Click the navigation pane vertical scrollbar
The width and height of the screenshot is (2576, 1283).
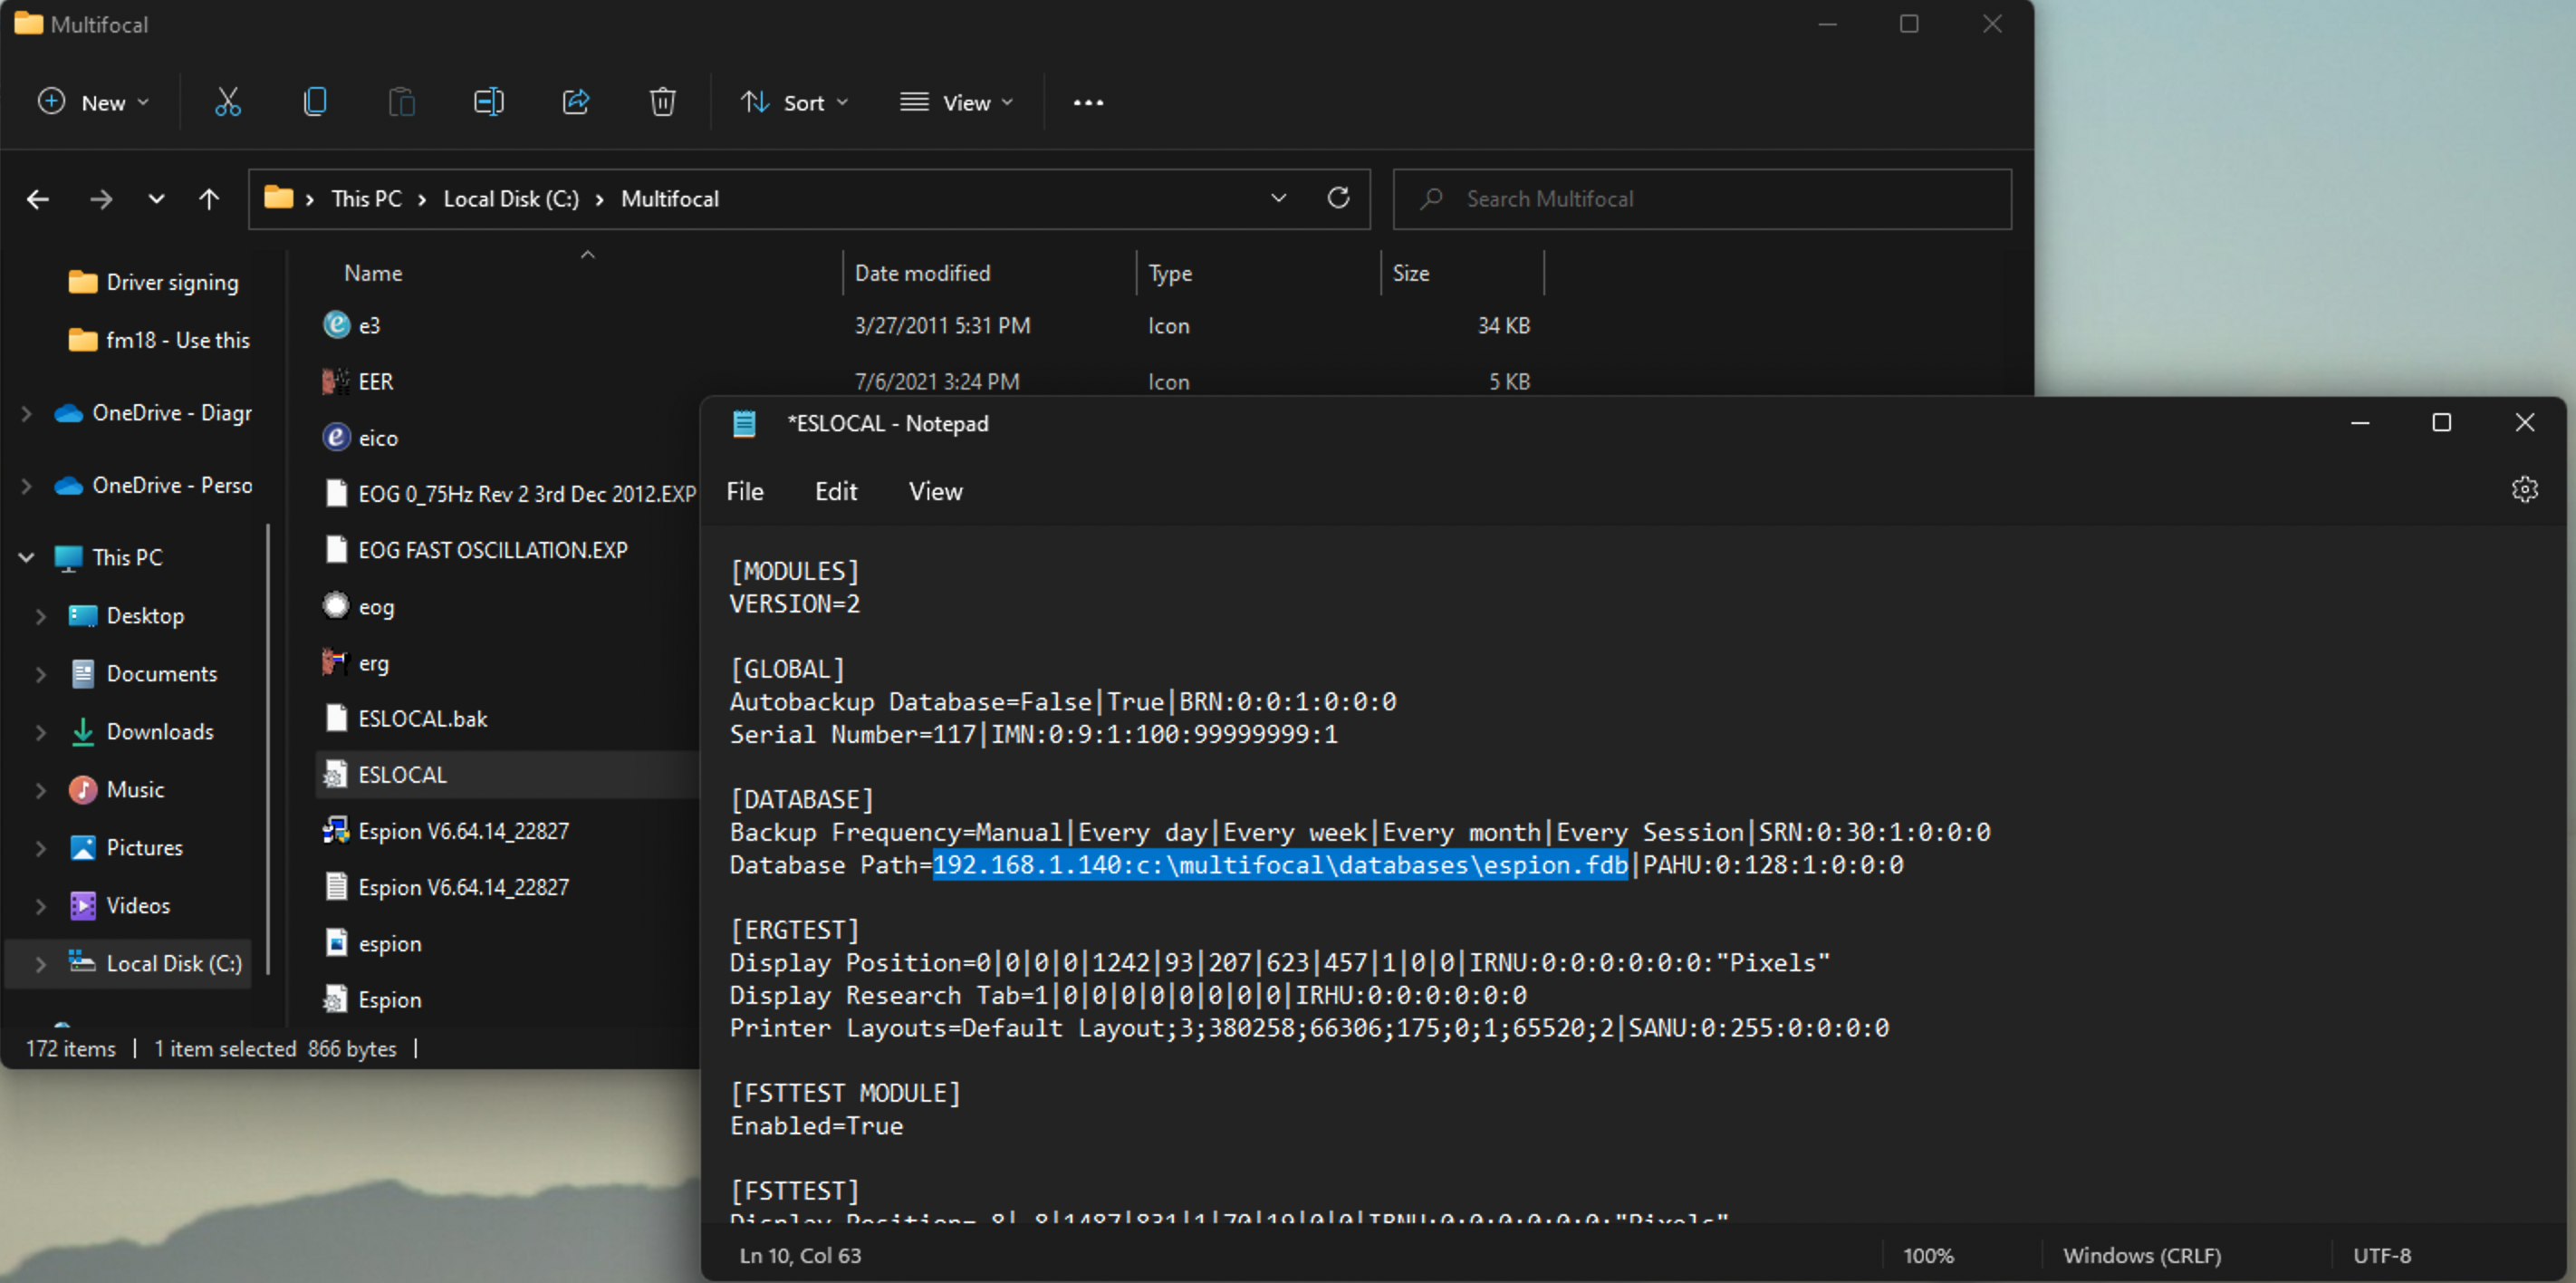pyautogui.click(x=268, y=750)
